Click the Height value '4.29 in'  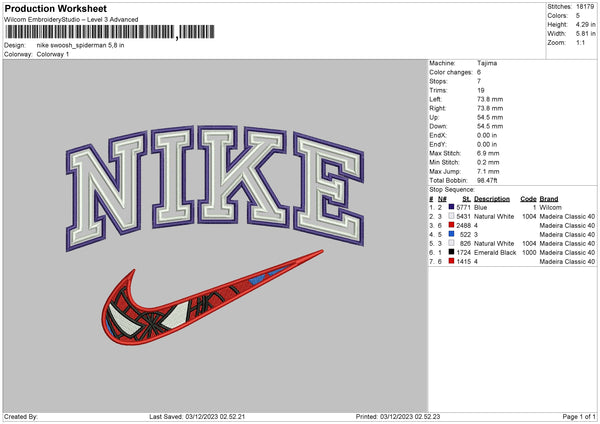pos(585,24)
